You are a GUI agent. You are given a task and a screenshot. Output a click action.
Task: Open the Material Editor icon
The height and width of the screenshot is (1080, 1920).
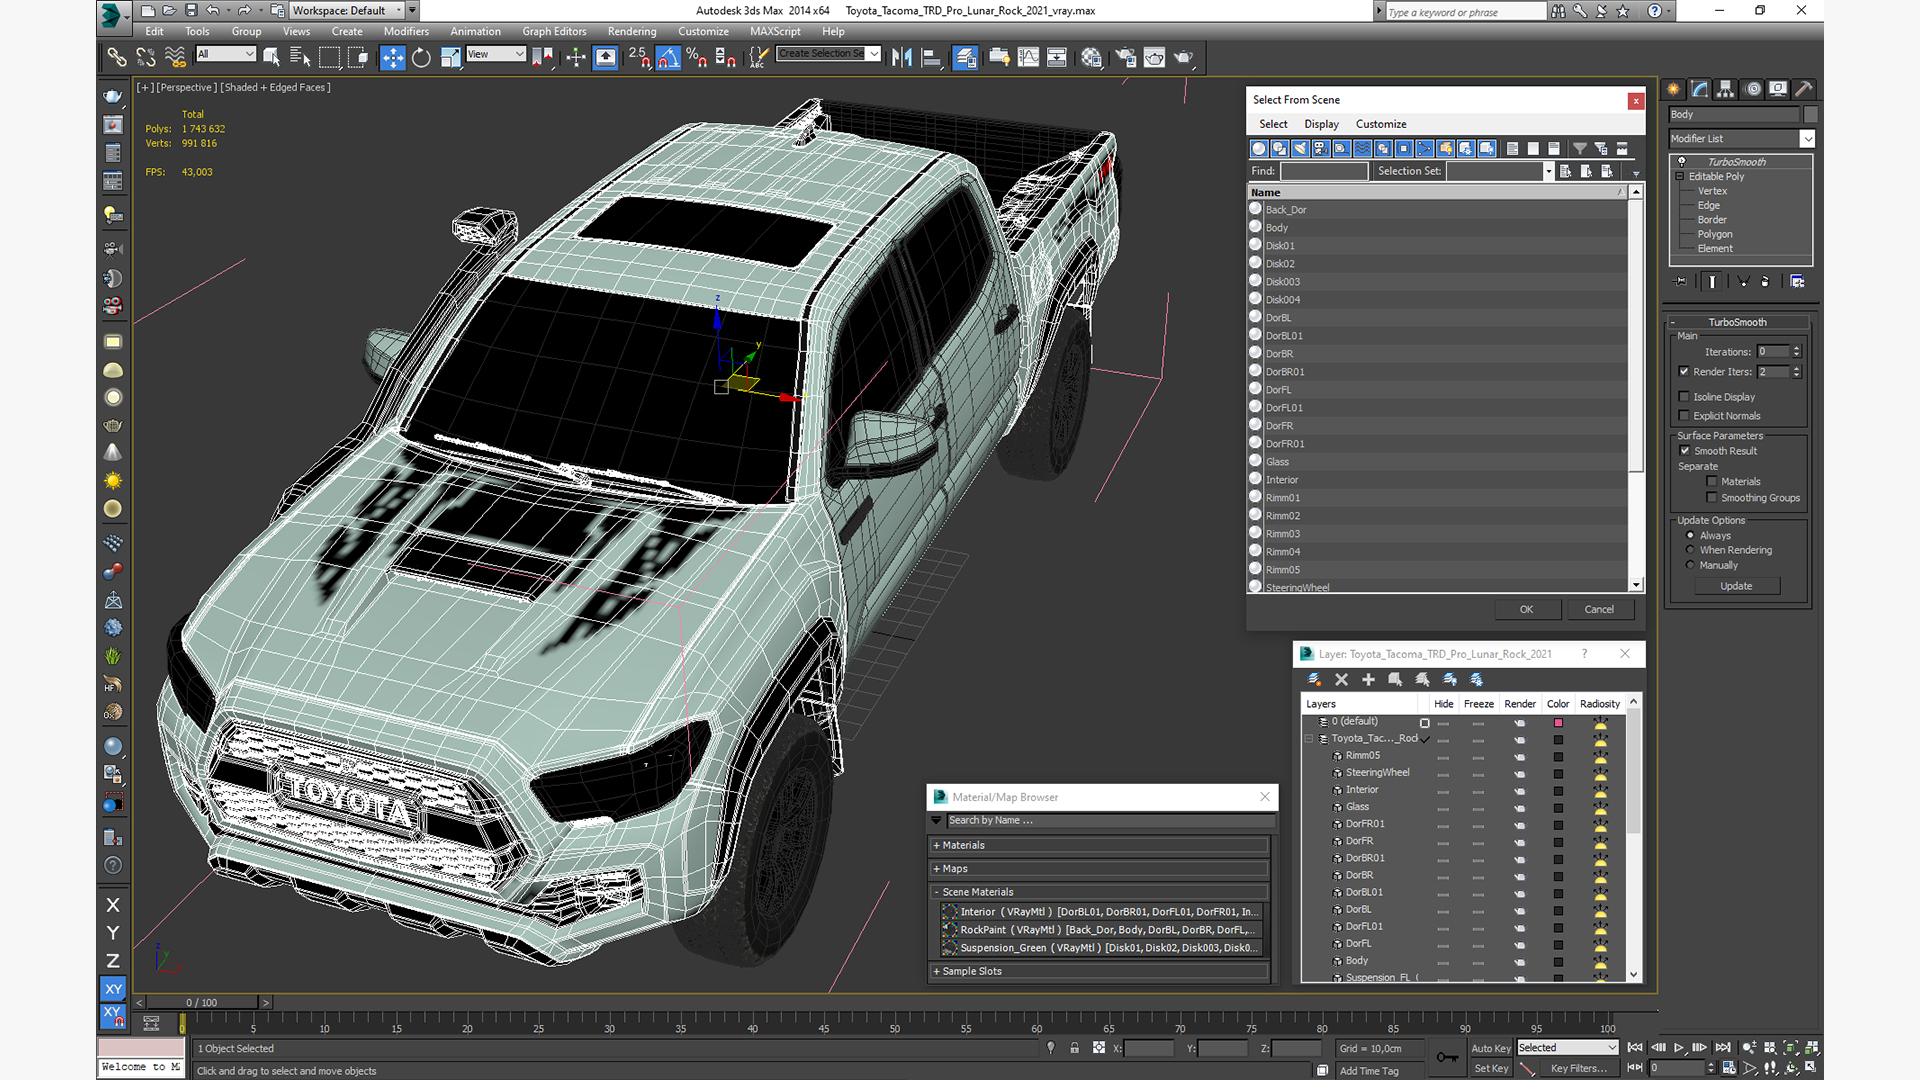pyautogui.click(x=1091, y=58)
